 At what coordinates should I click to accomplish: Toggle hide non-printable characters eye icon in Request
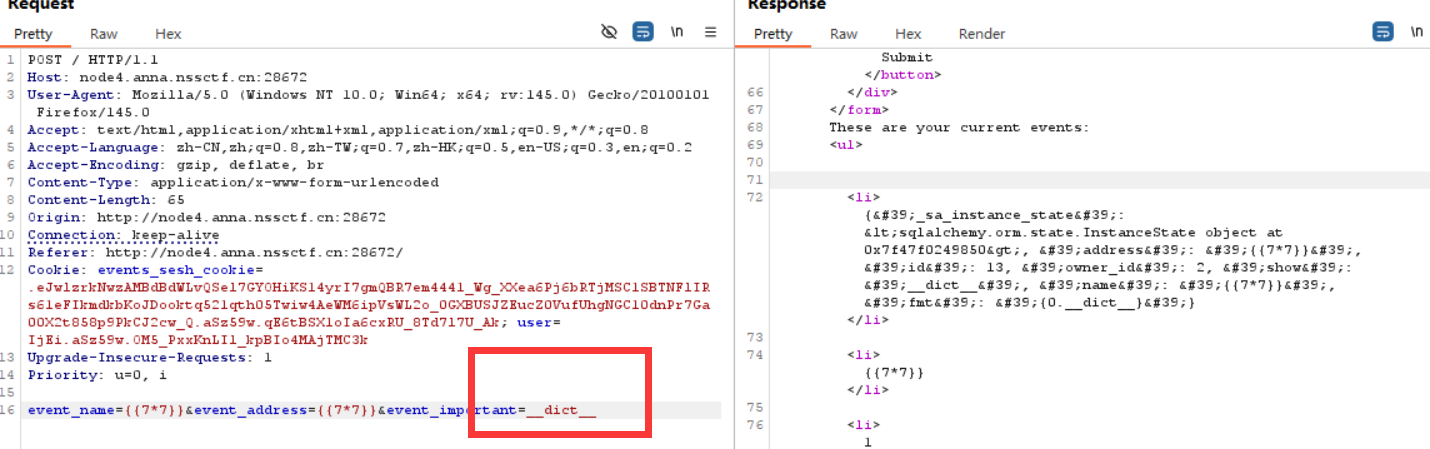(x=609, y=32)
